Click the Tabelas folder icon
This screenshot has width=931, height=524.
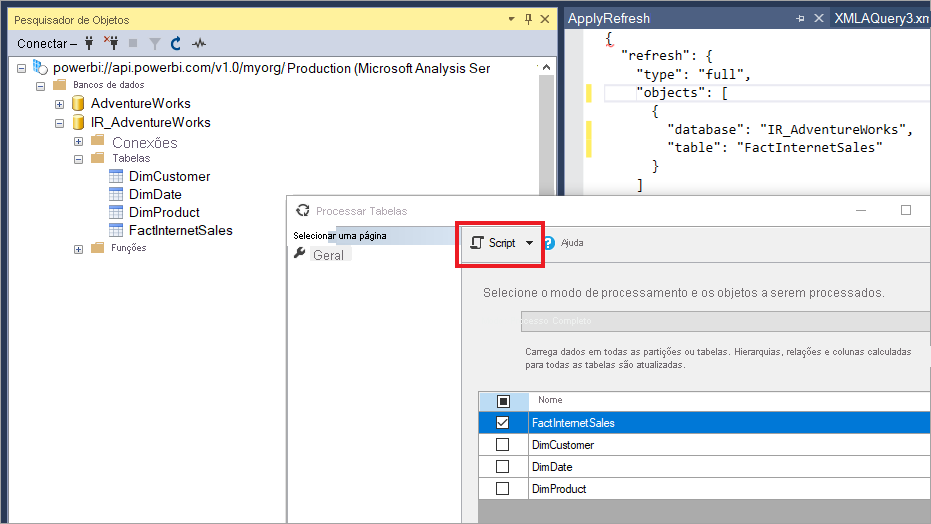97,158
